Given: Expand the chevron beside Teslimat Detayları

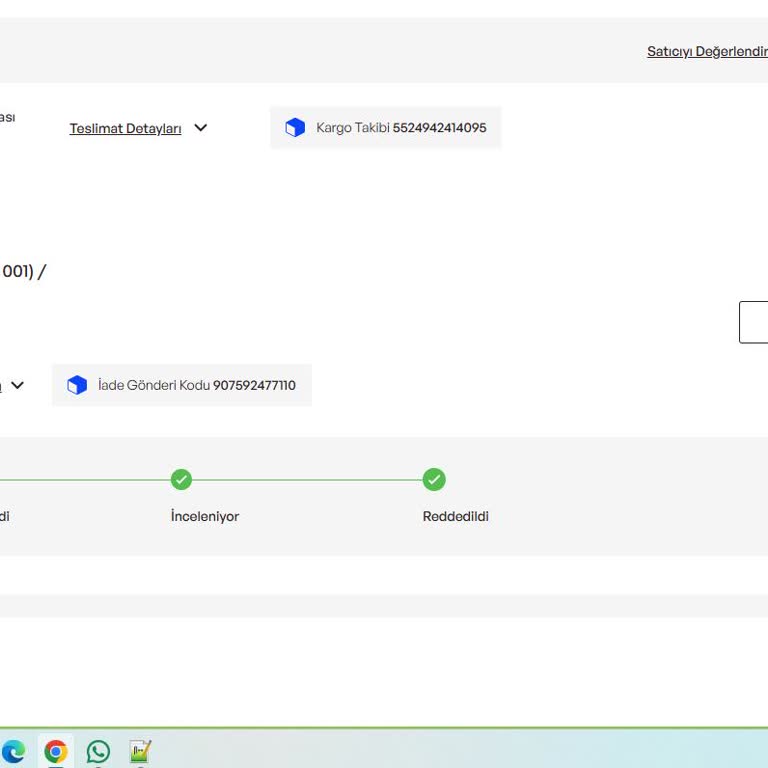Looking at the screenshot, I should click(x=201, y=128).
